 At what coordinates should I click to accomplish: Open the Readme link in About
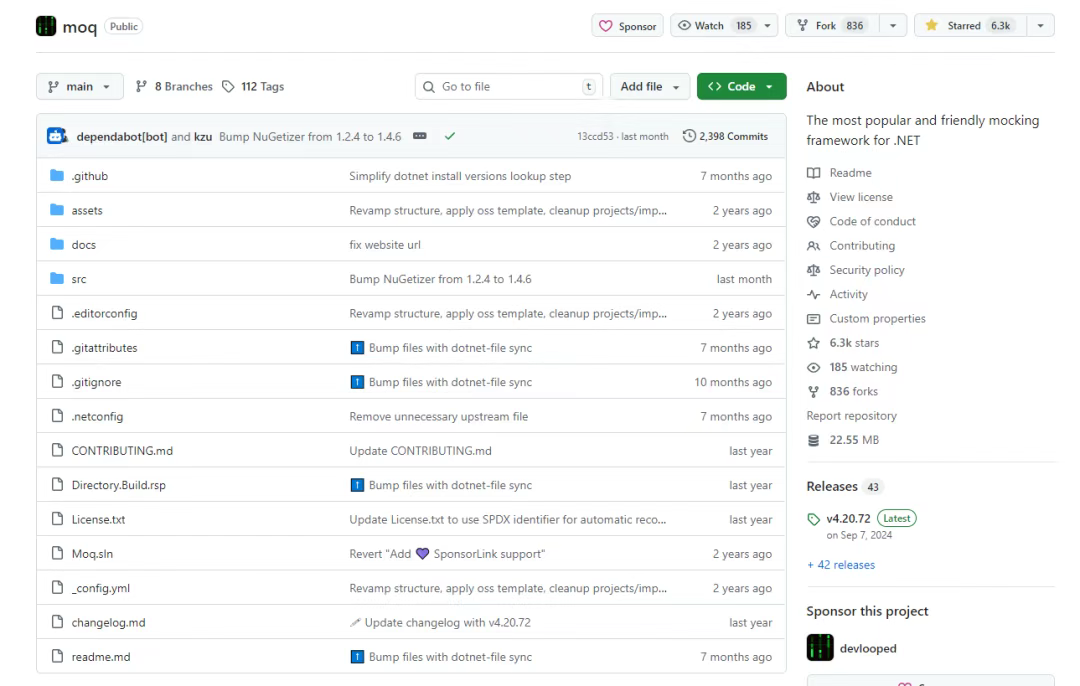click(850, 173)
